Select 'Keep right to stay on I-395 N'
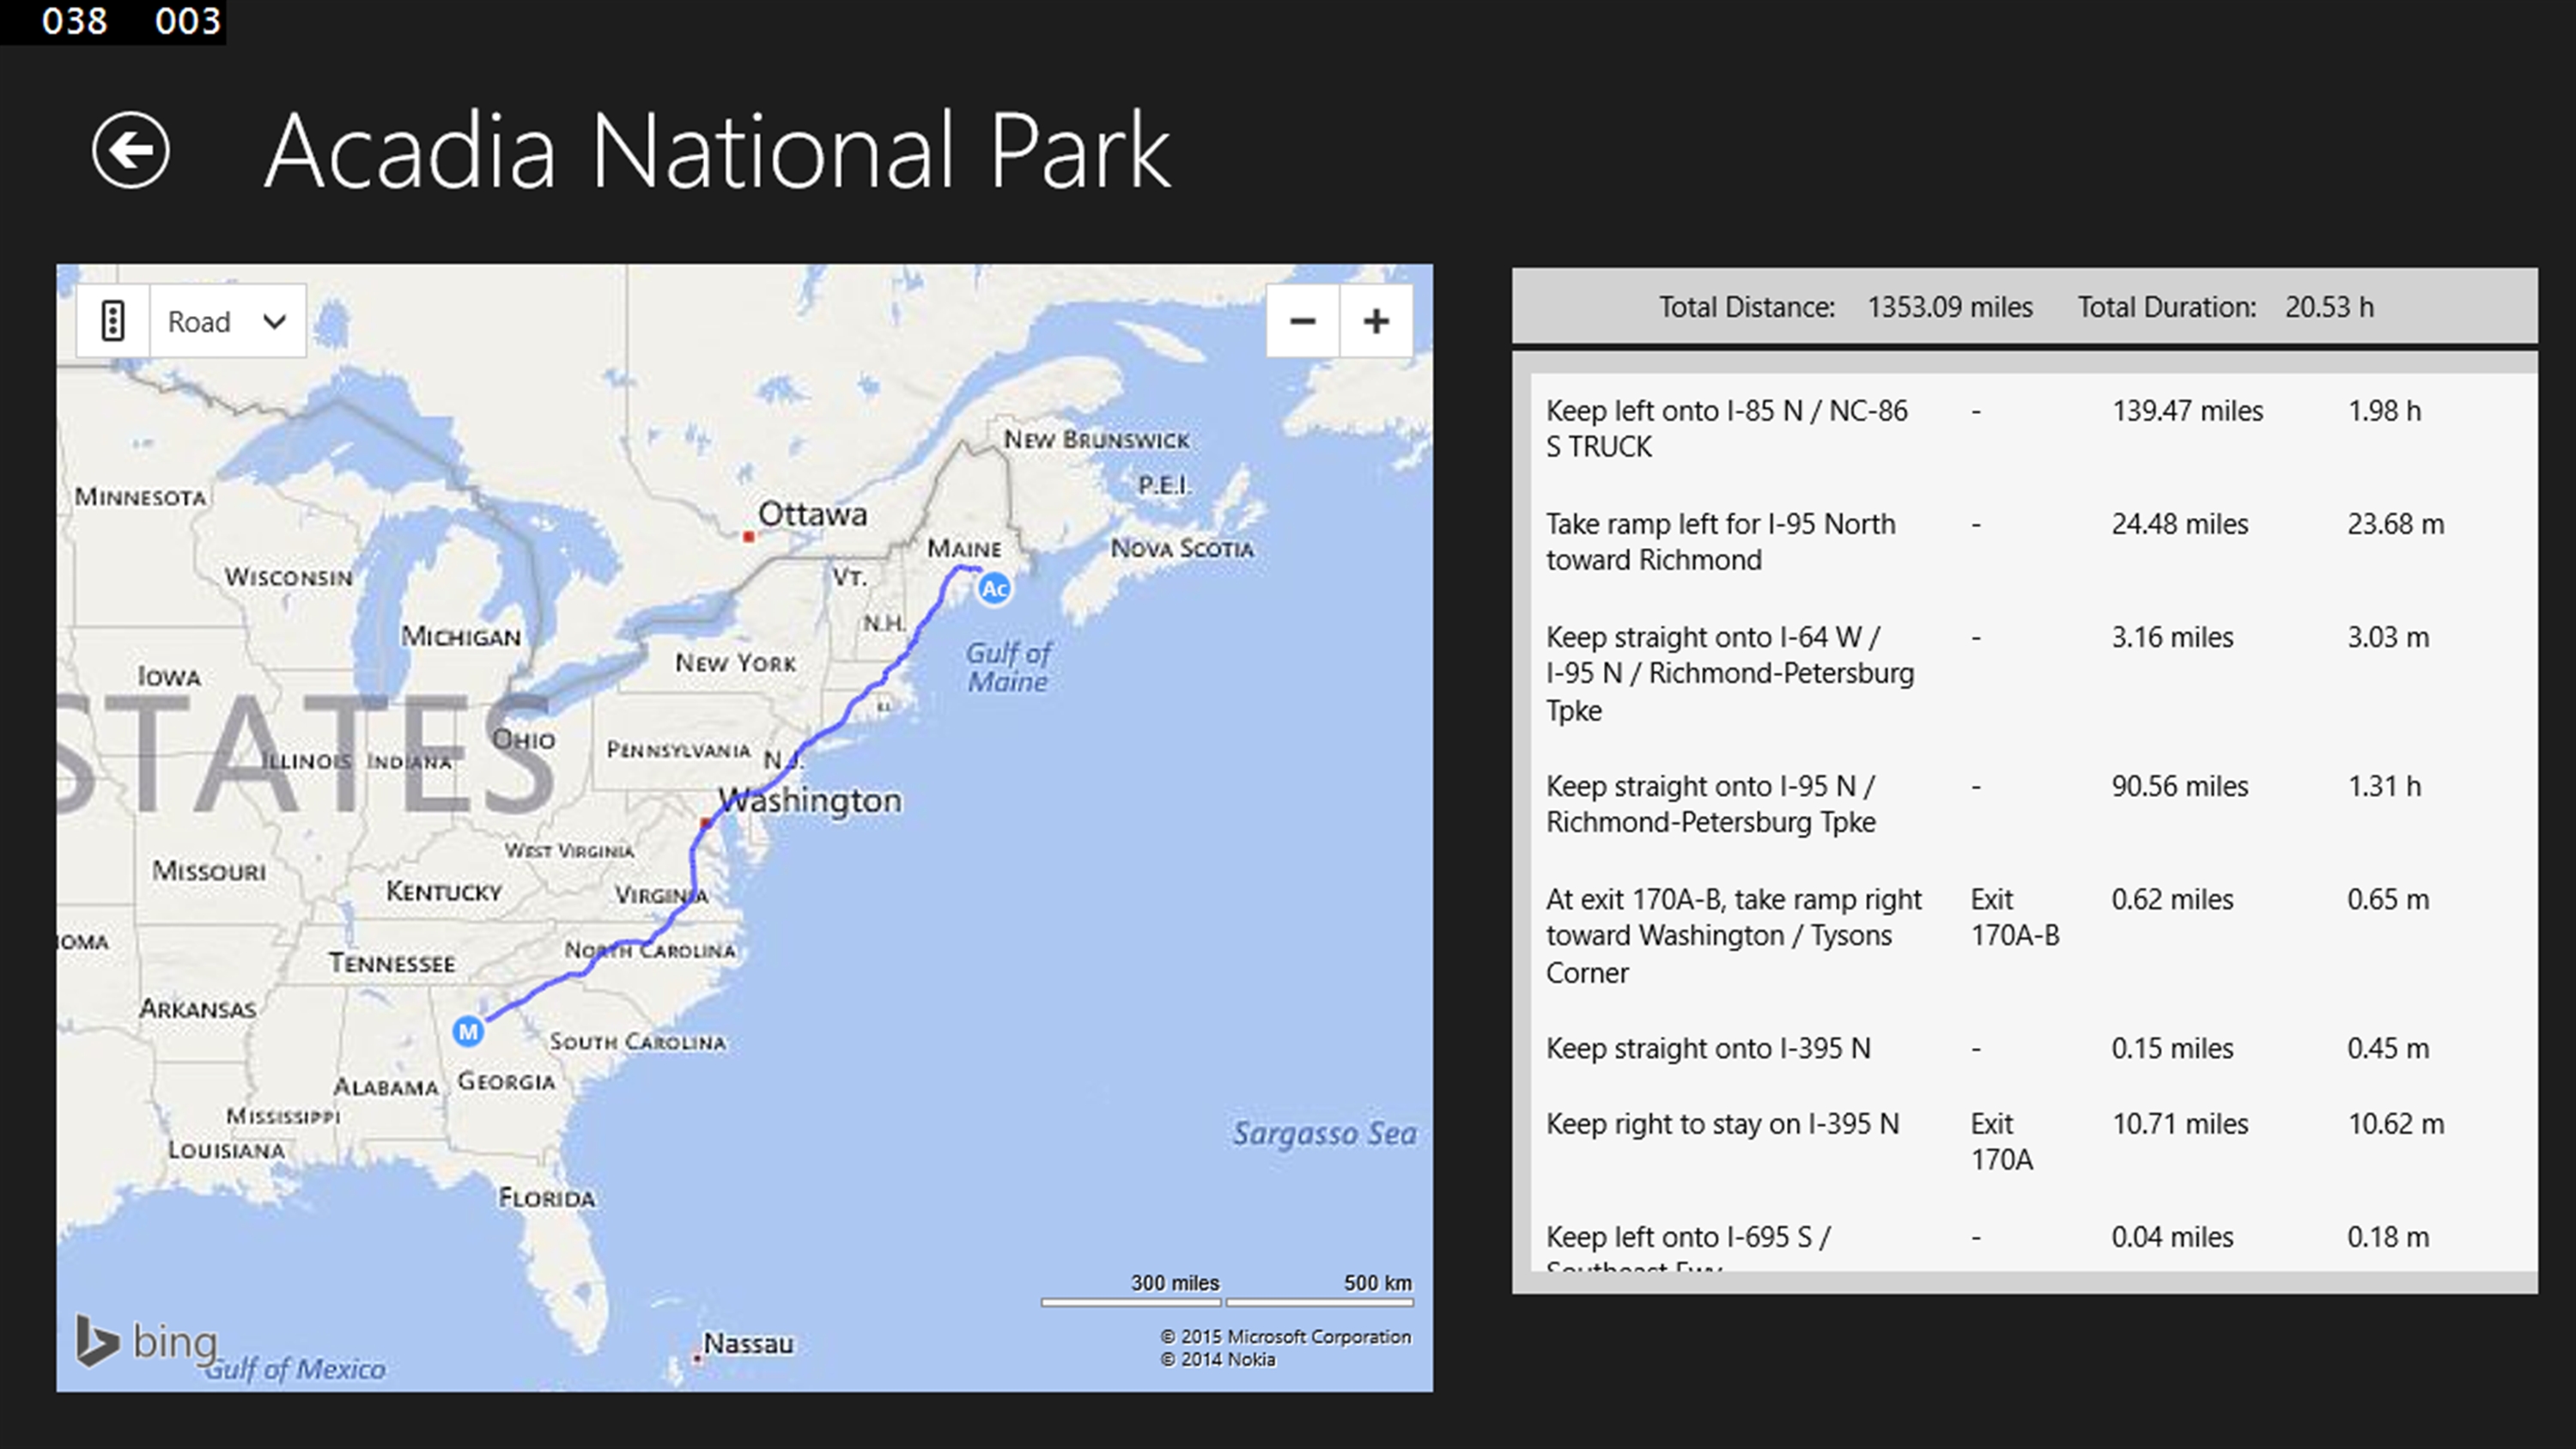 click(1721, 1124)
